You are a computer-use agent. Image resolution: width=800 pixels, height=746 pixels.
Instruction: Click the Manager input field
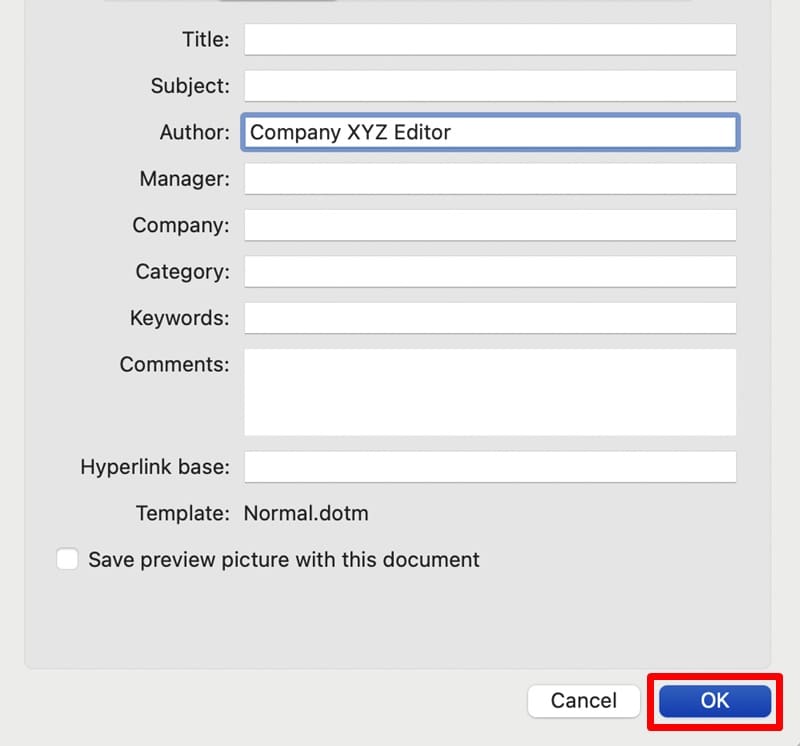[x=490, y=179]
